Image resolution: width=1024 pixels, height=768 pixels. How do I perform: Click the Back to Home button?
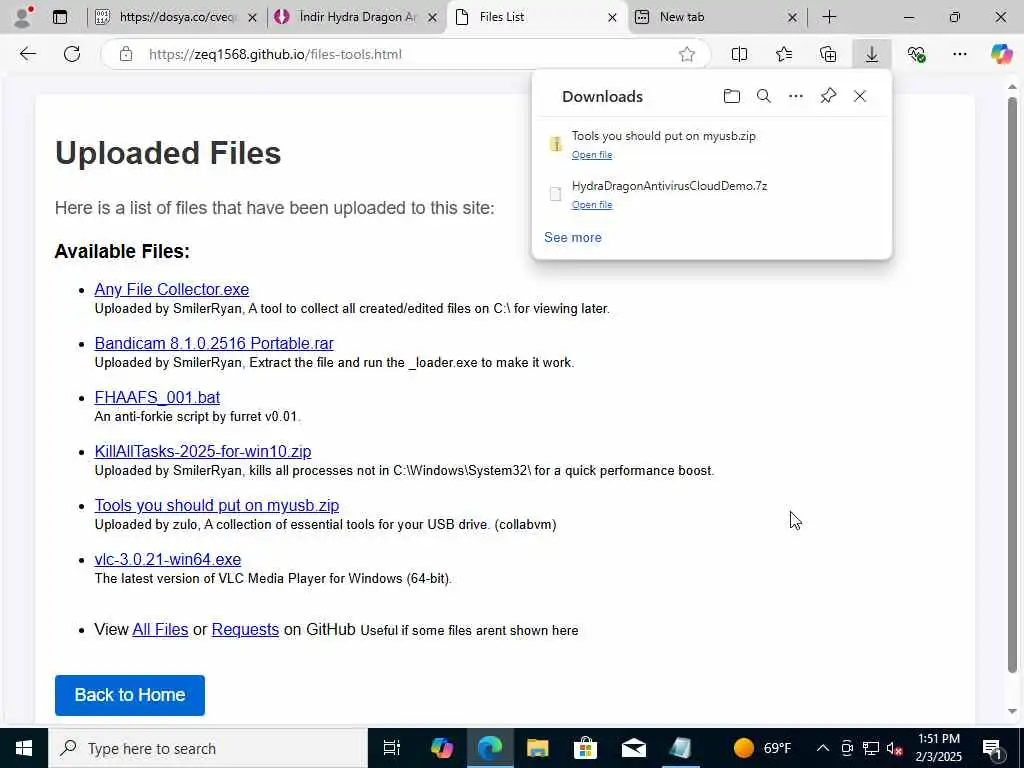tap(130, 696)
